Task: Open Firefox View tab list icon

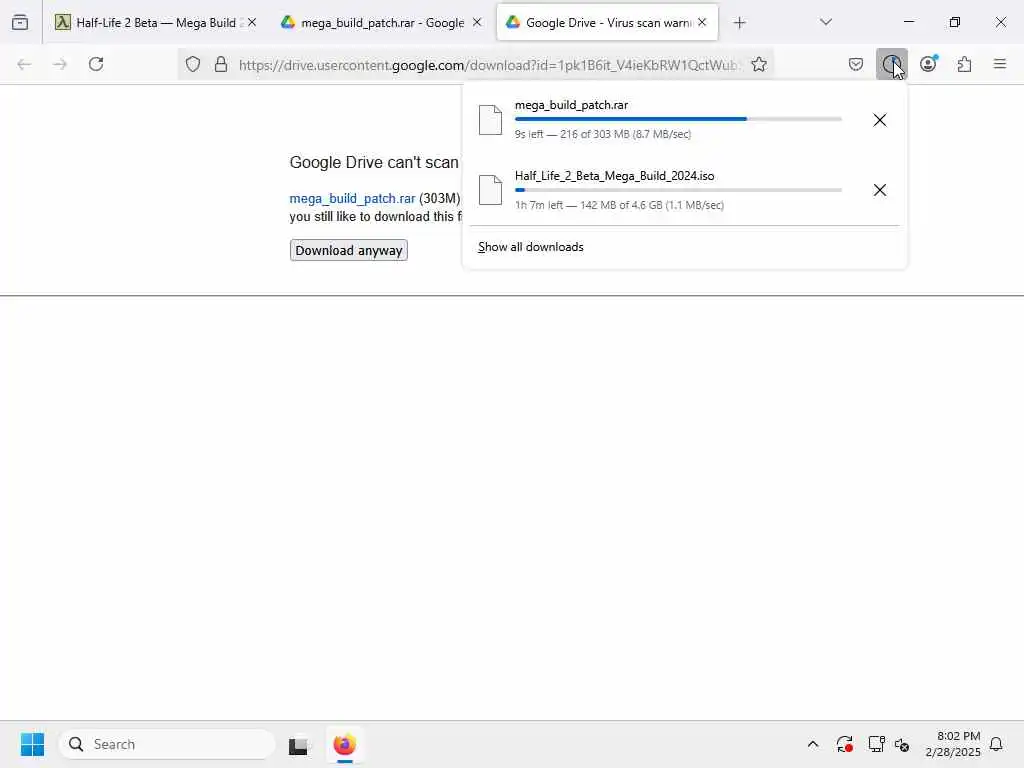Action: [x=20, y=22]
